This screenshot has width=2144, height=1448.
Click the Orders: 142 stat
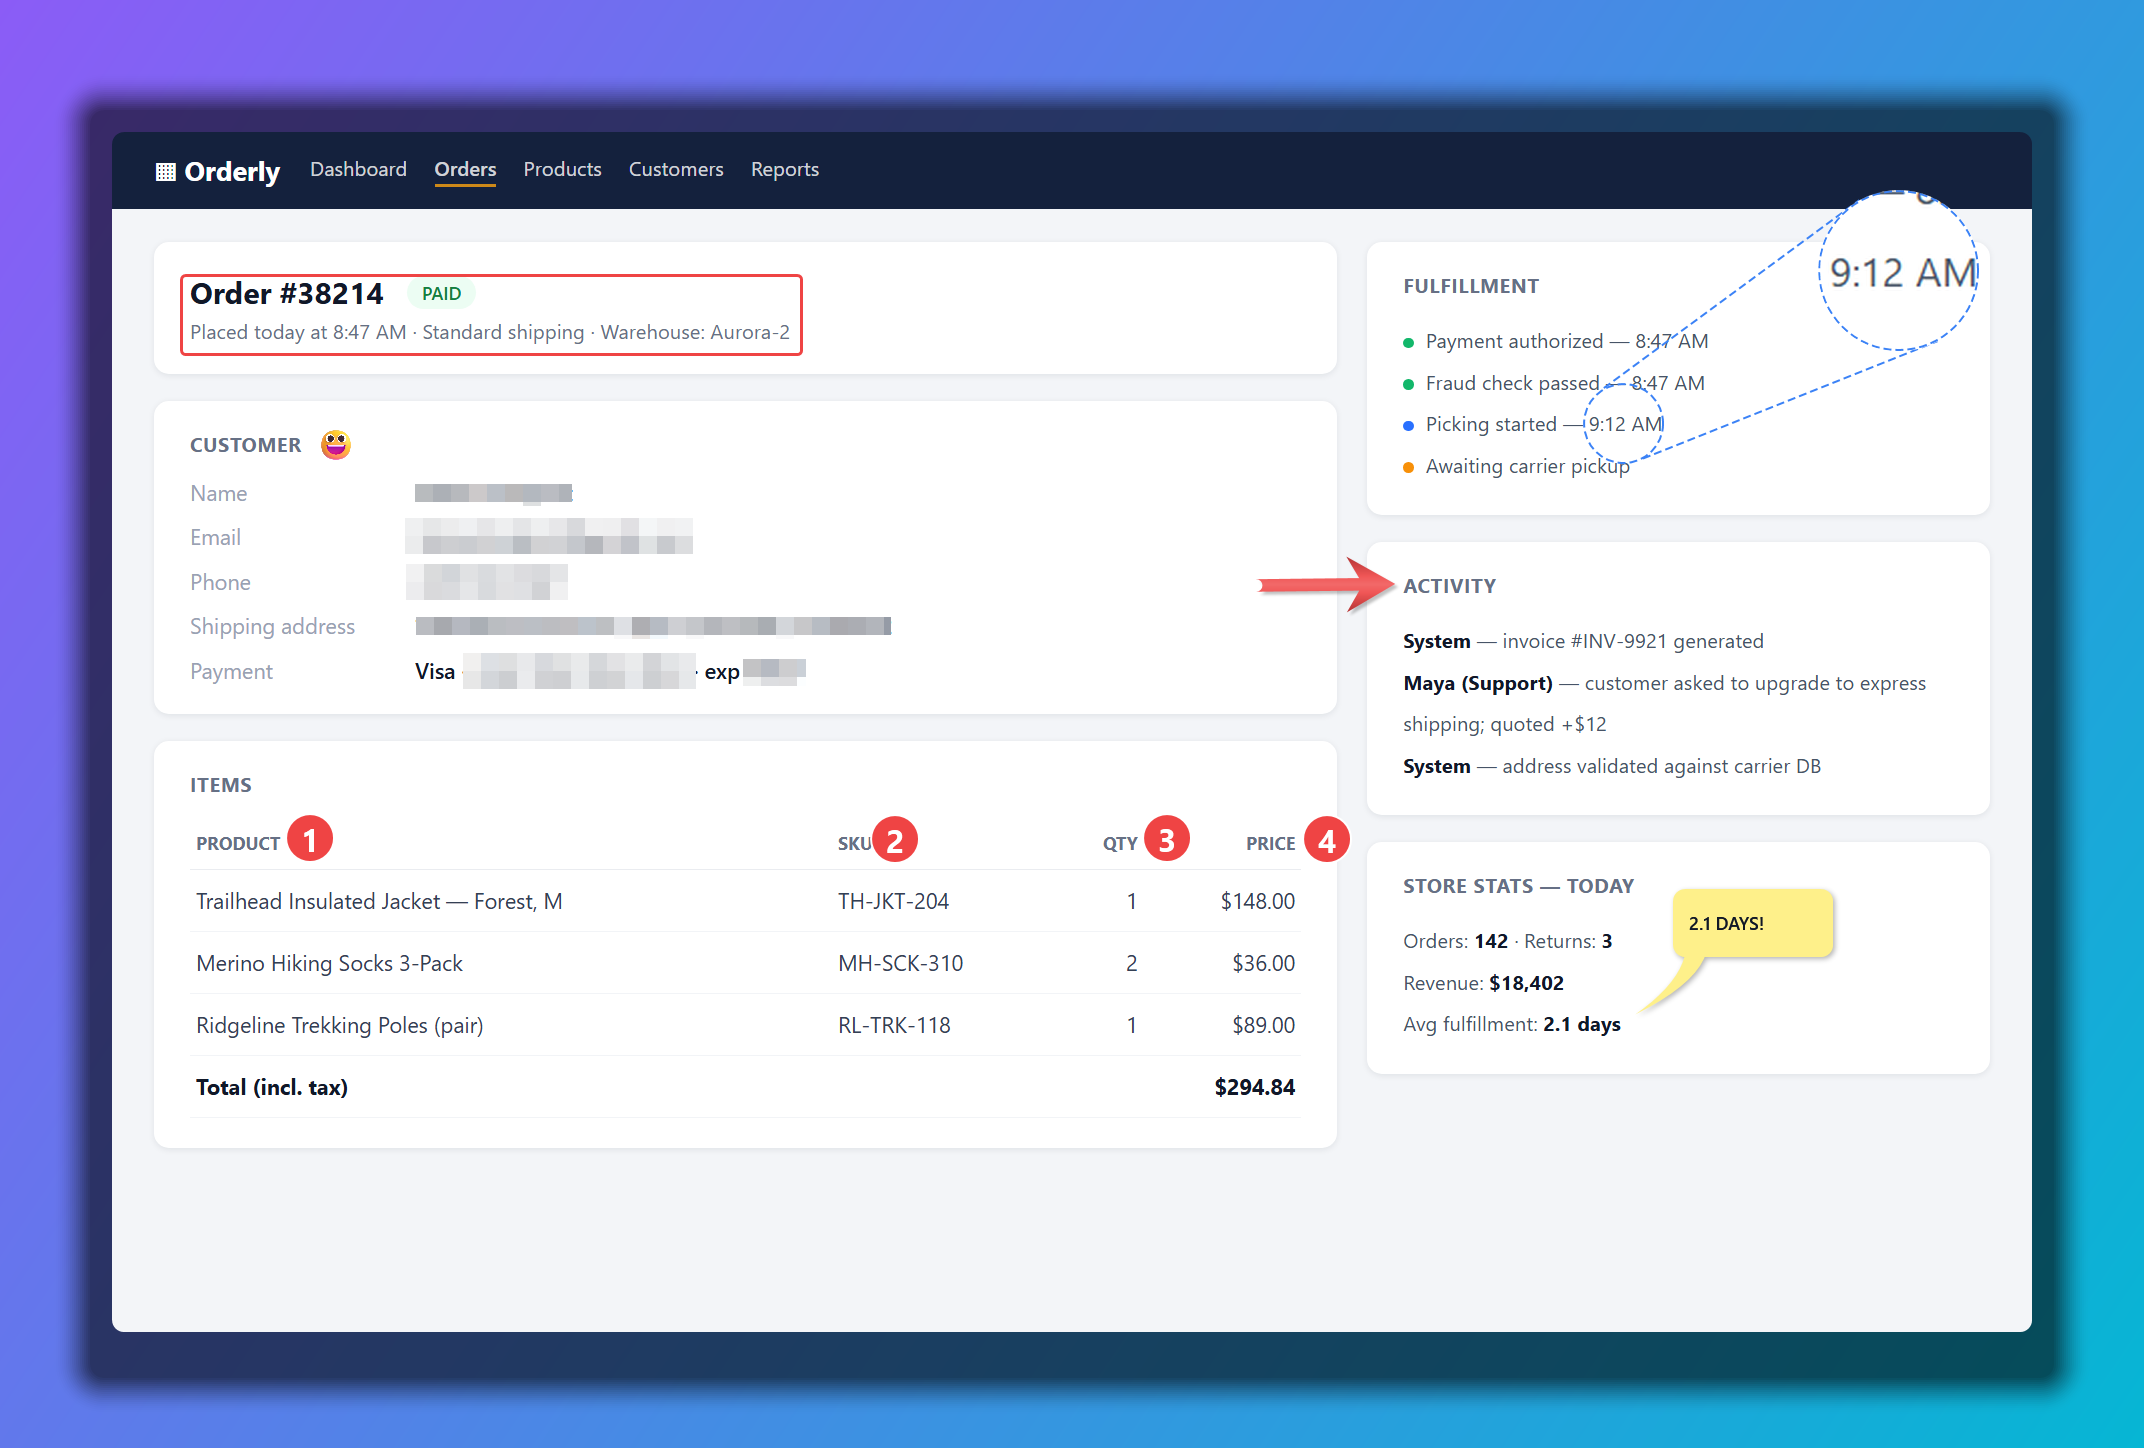tap(1455, 941)
